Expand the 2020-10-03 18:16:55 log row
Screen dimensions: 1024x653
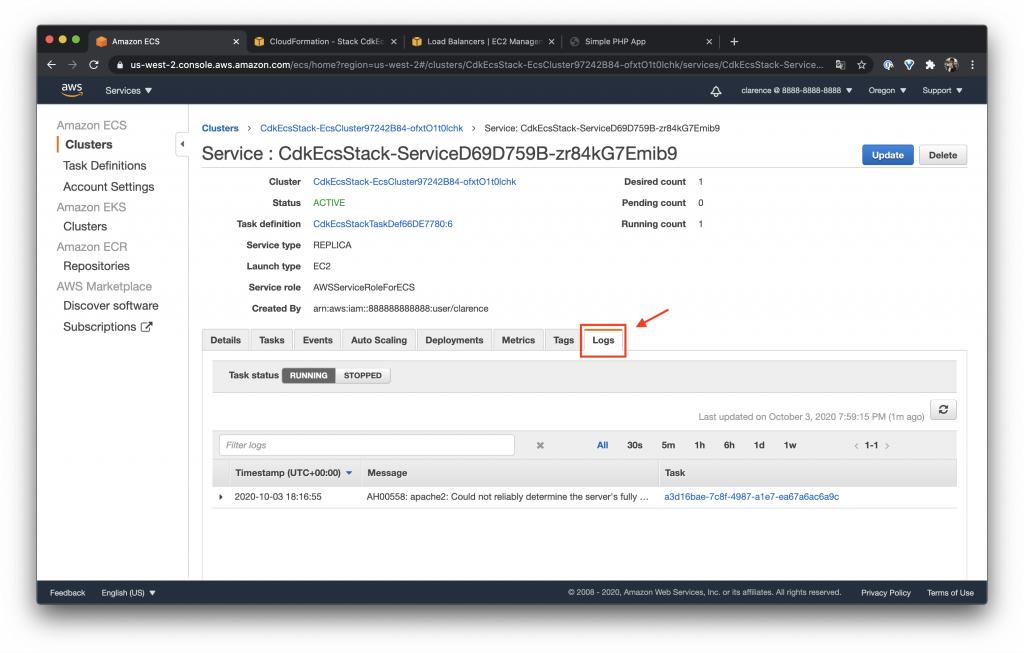pos(221,497)
